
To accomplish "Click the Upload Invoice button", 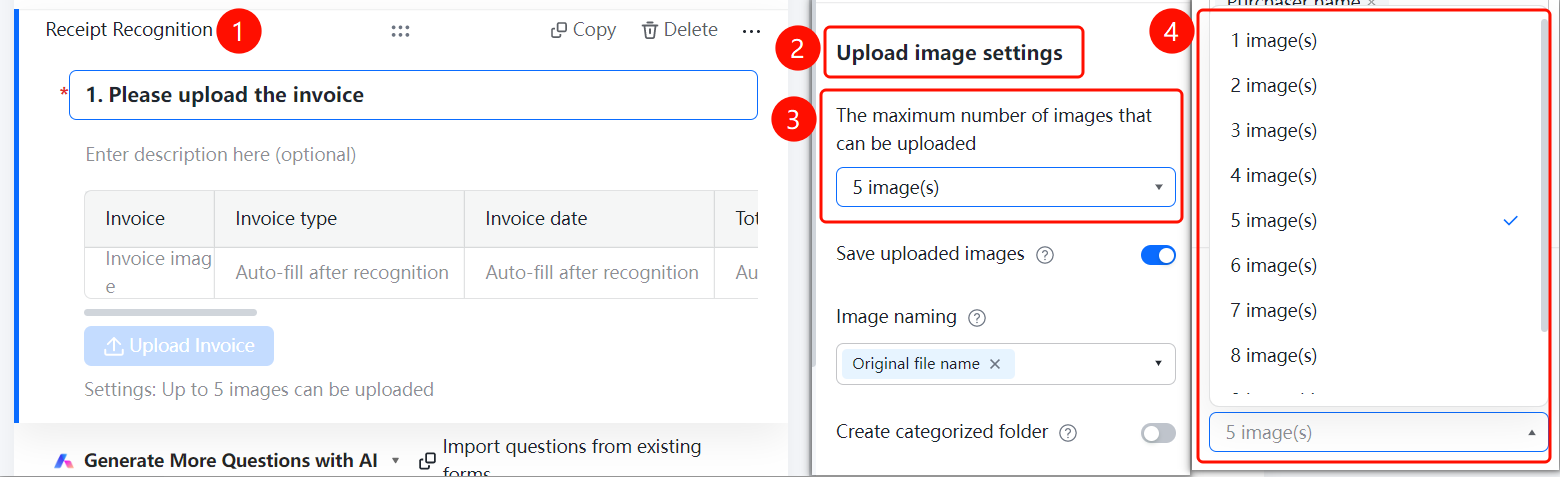I will click(x=179, y=346).
